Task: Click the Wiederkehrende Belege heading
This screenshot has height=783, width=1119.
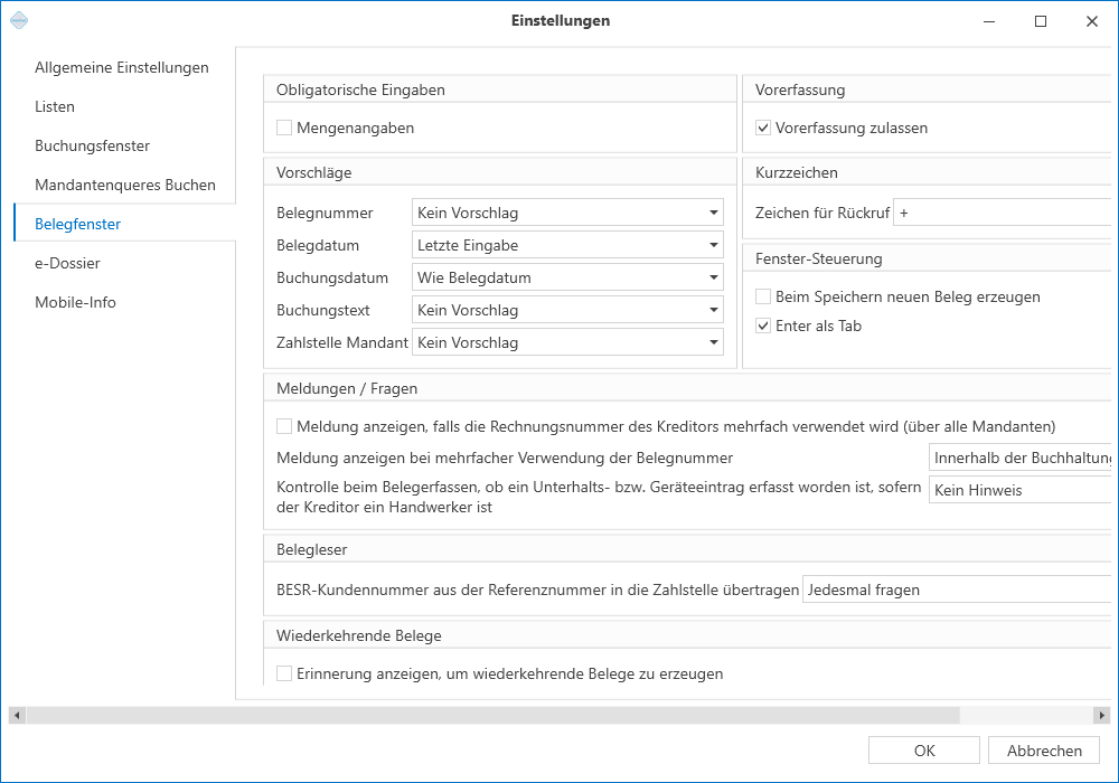Action: pos(359,635)
